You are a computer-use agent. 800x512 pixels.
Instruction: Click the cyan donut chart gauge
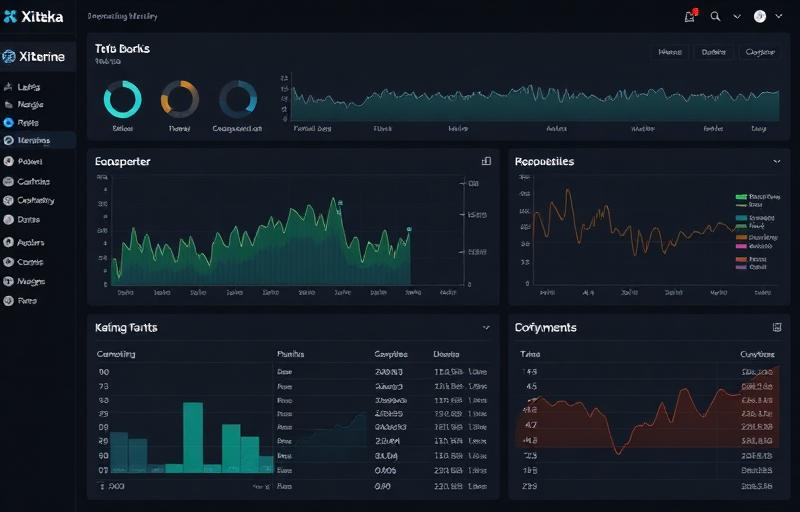click(123, 100)
